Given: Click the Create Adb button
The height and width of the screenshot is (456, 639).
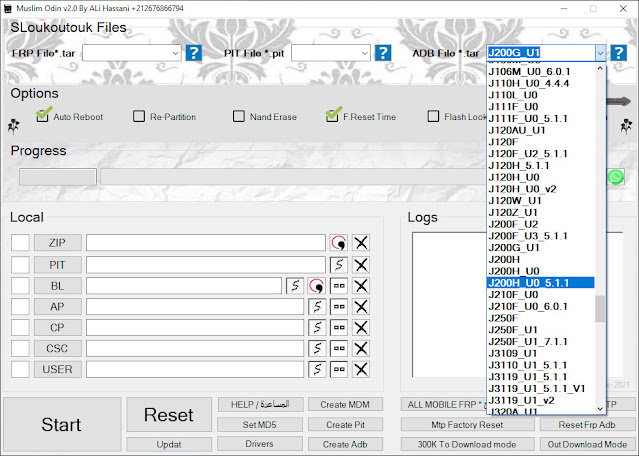Looking at the screenshot, I should point(345,444).
